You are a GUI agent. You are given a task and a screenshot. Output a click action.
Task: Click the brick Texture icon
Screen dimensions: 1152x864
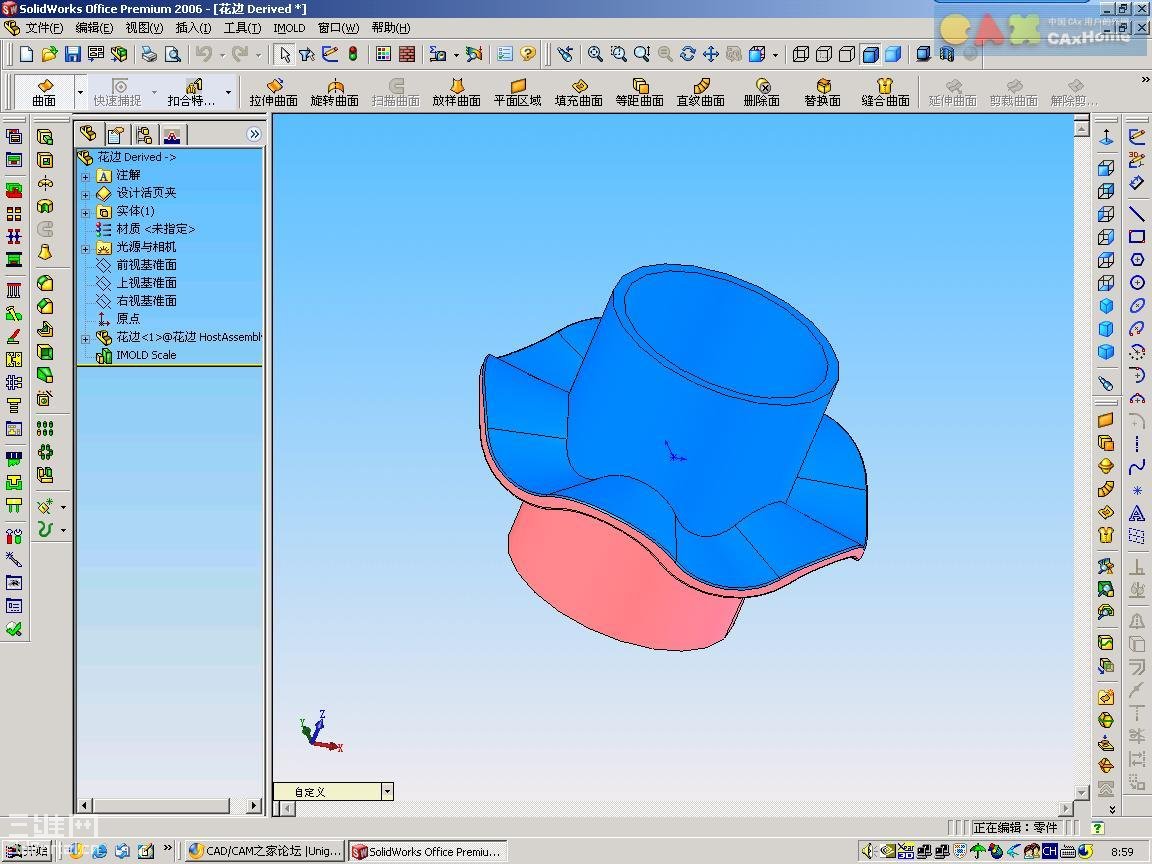pyautogui.click(x=407, y=54)
